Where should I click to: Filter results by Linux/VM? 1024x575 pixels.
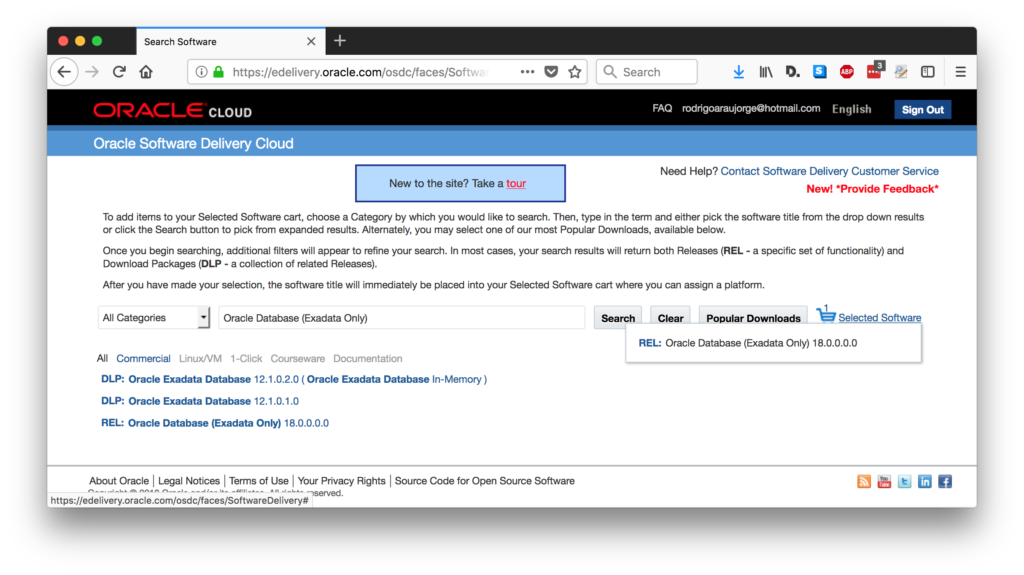pyautogui.click(x=200, y=358)
